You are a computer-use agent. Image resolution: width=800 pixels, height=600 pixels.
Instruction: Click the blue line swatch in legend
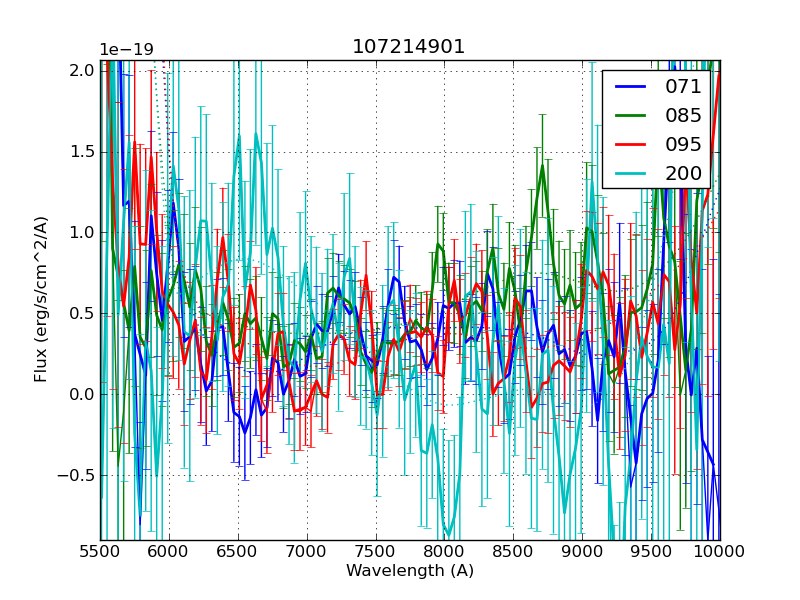(x=630, y=87)
